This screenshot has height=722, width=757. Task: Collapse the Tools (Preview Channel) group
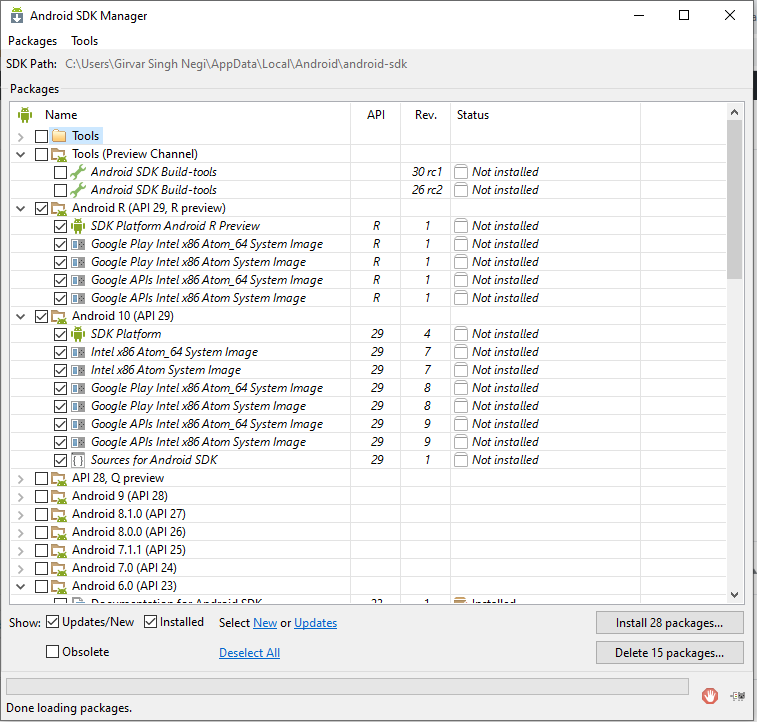[x=21, y=155]
